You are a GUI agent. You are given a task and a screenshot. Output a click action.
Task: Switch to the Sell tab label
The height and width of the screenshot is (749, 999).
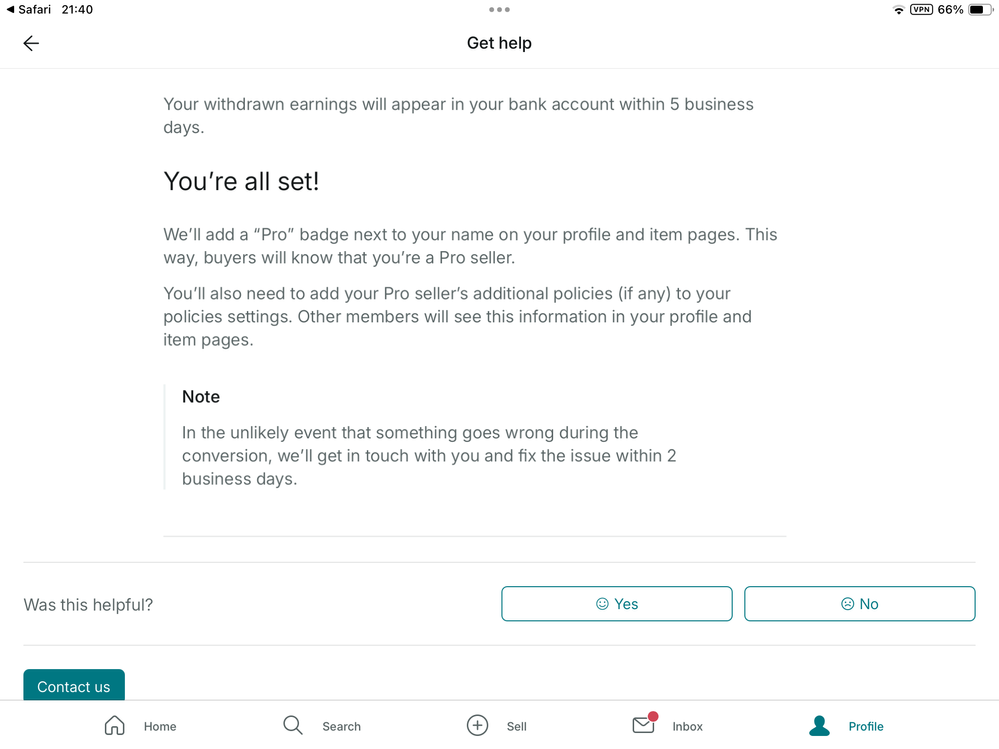(x=517, y=727)
